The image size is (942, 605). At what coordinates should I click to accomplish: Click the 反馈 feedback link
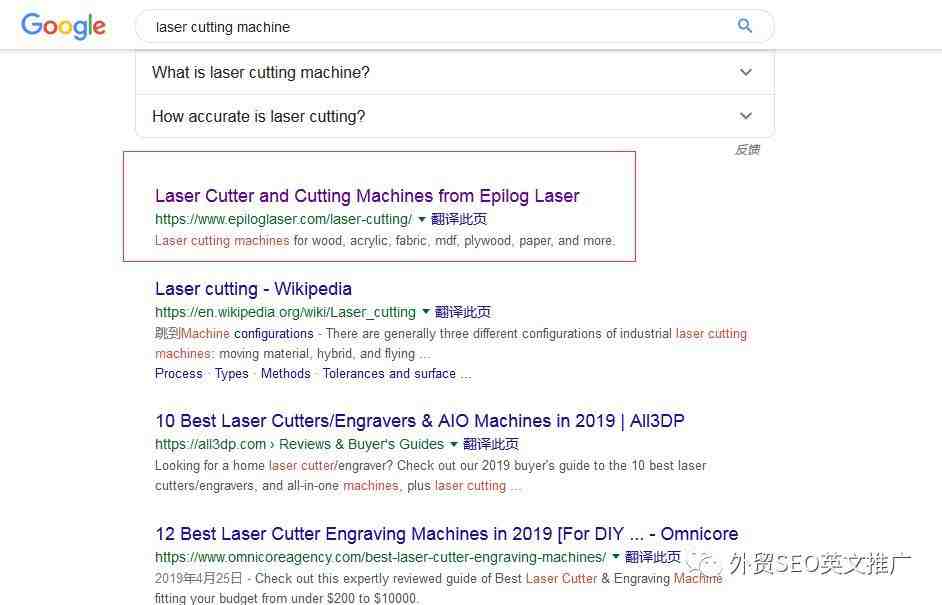pos(747,150)
